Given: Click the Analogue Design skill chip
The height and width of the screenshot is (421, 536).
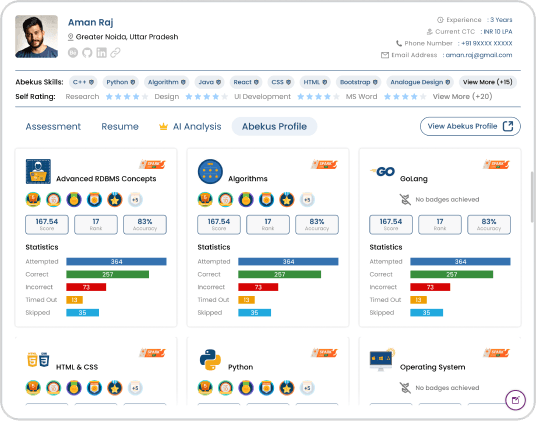Looking at the screenshot, I should pos(420,82).
